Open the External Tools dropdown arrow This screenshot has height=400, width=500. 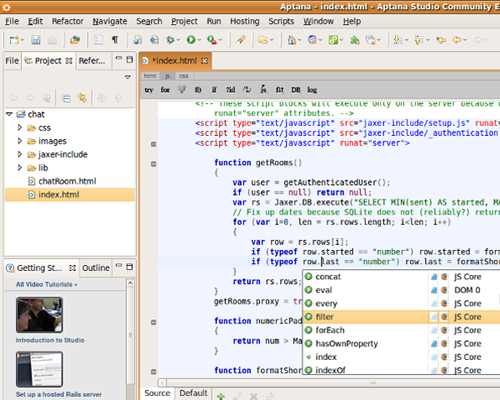pyautogui.click(x=220, y=40)
